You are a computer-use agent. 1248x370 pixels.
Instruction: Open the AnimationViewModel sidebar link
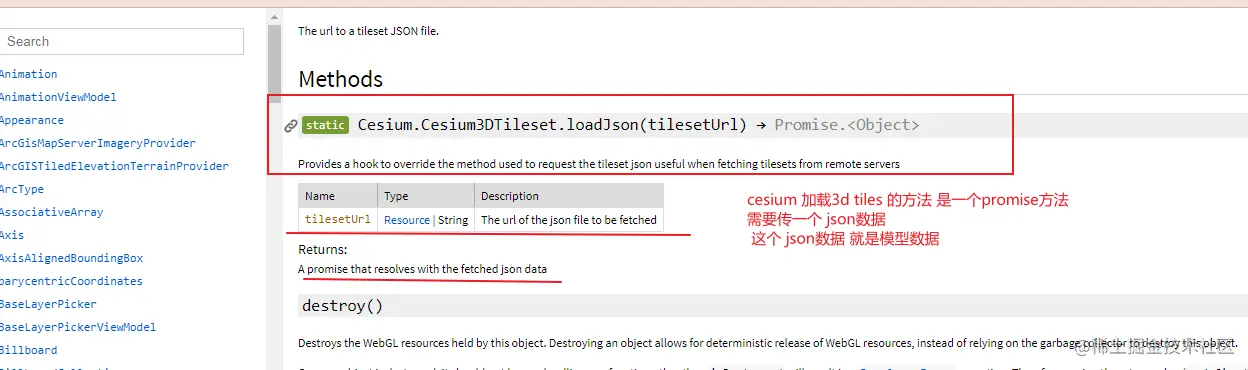coord(58,97)
